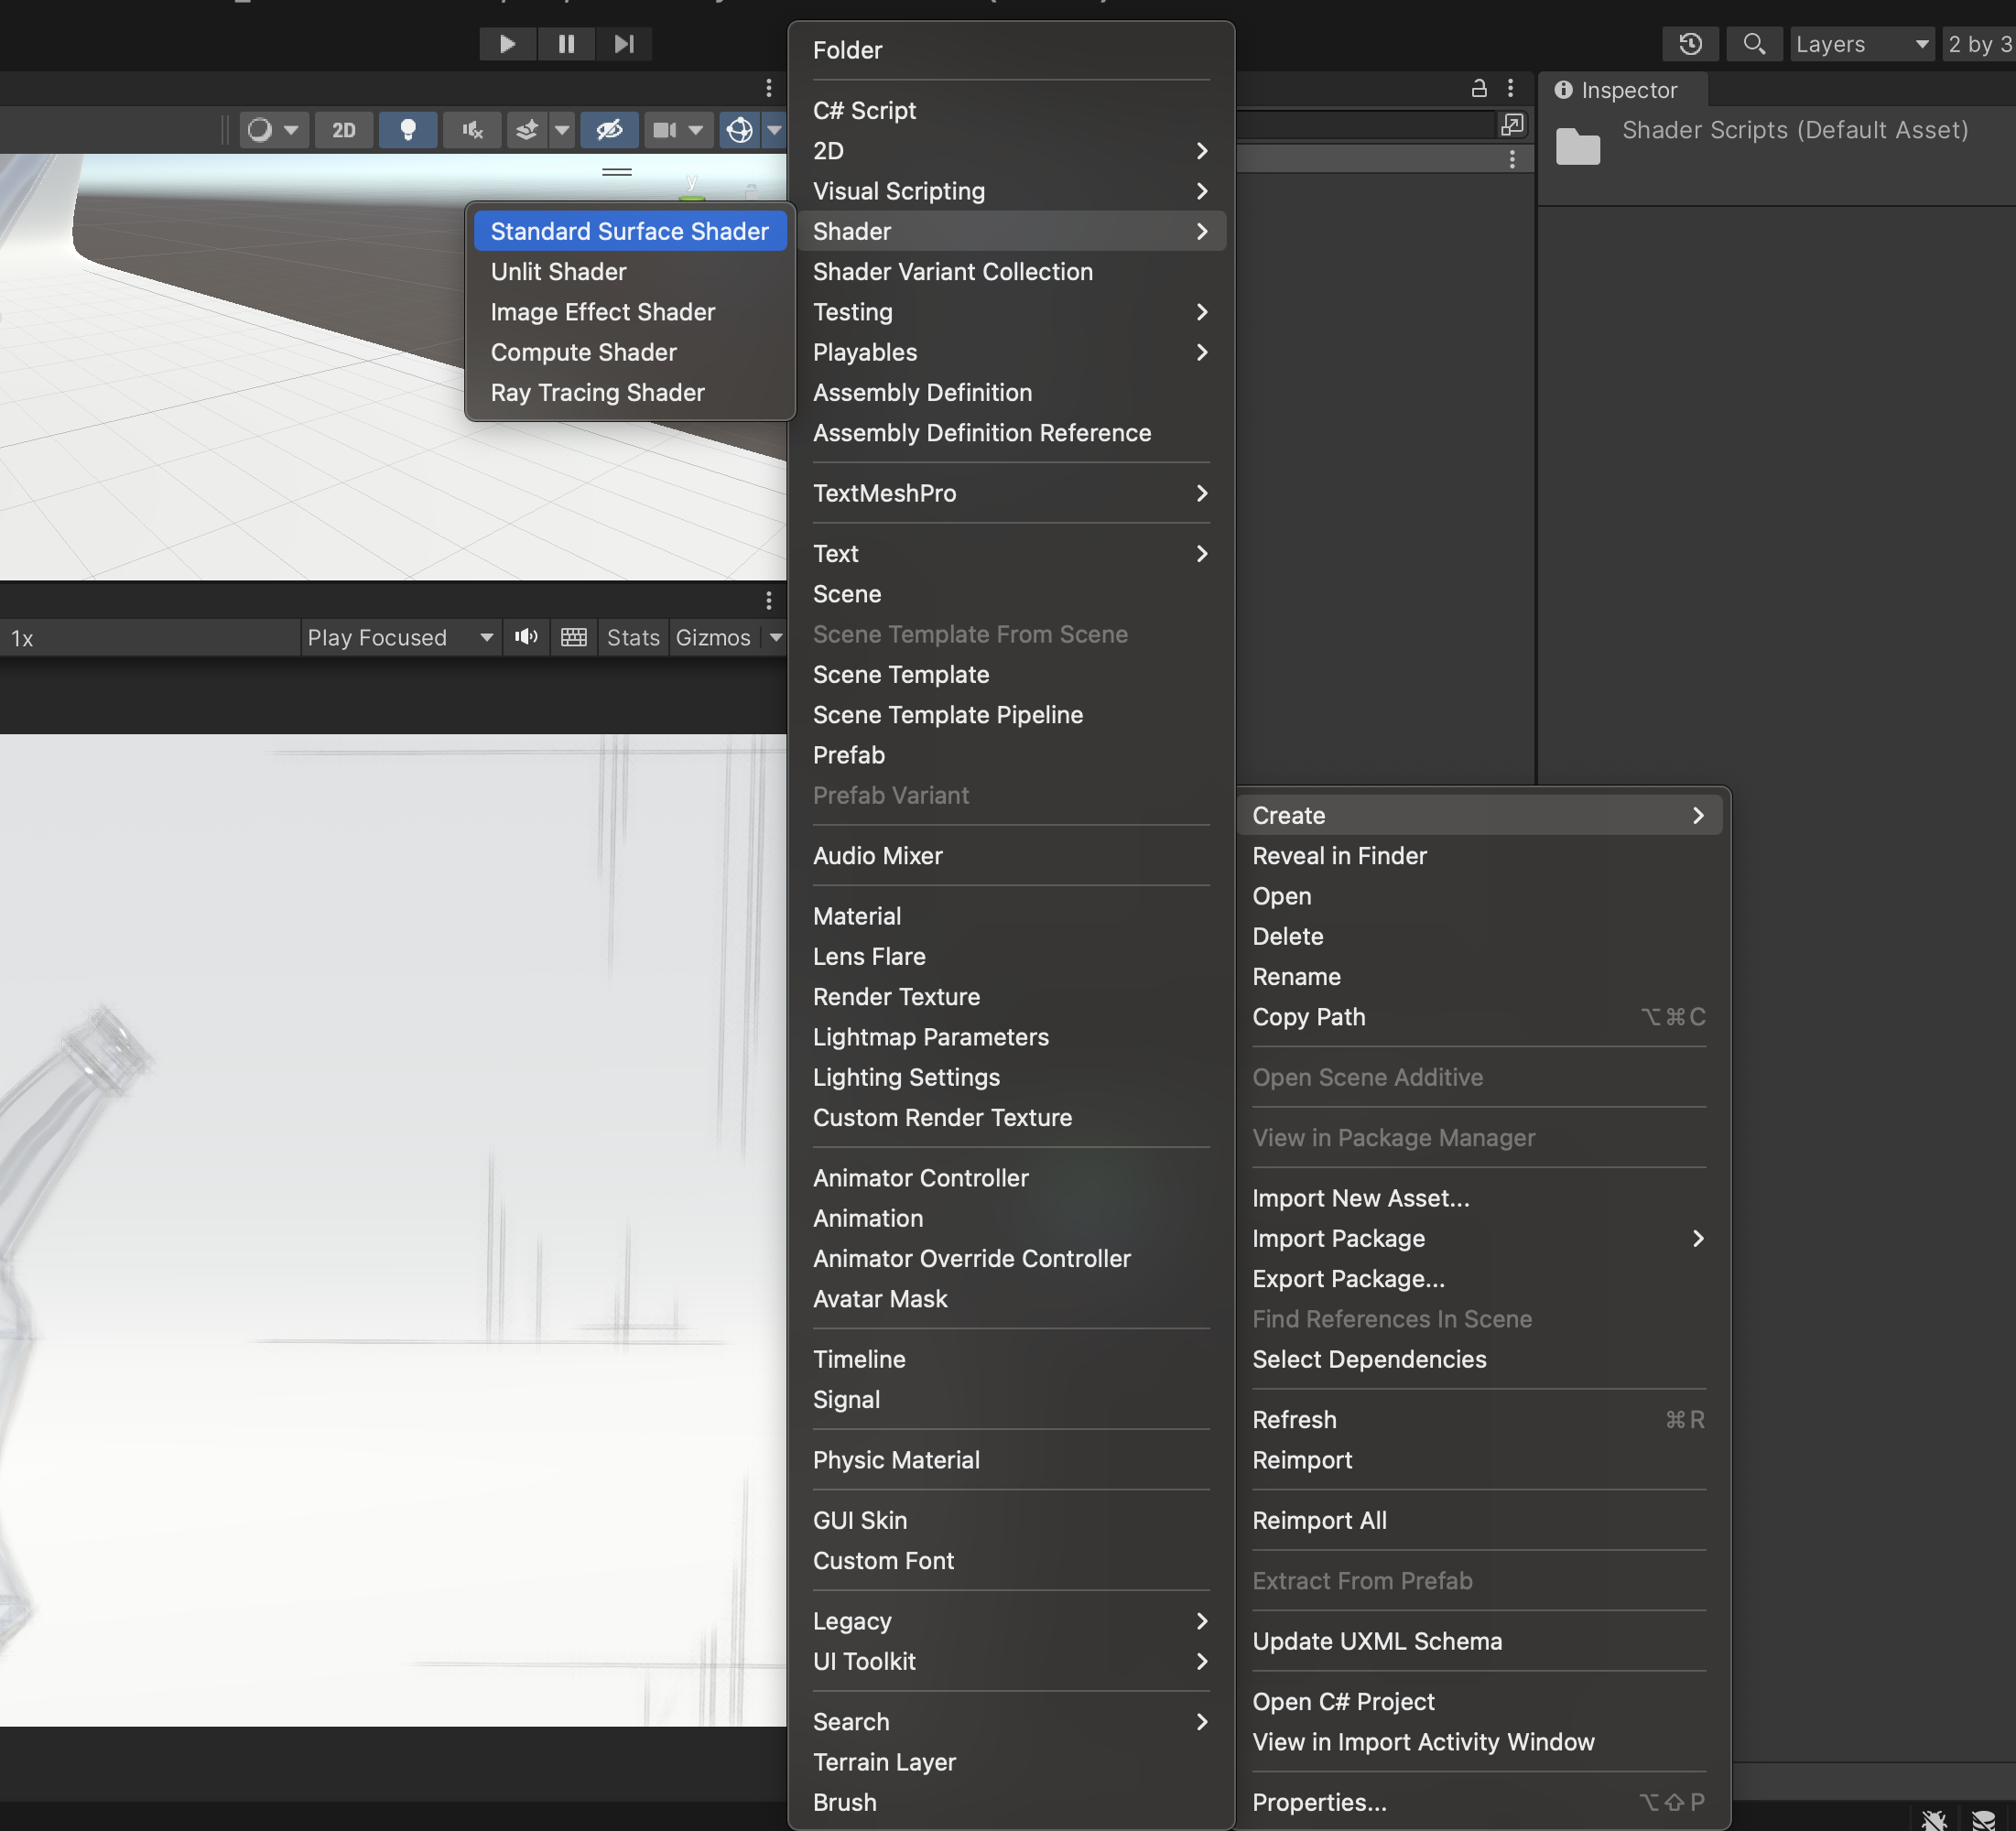Click the Step frame button
The width and height of the screenshot is (2016, 1831).
coord(624,44)
